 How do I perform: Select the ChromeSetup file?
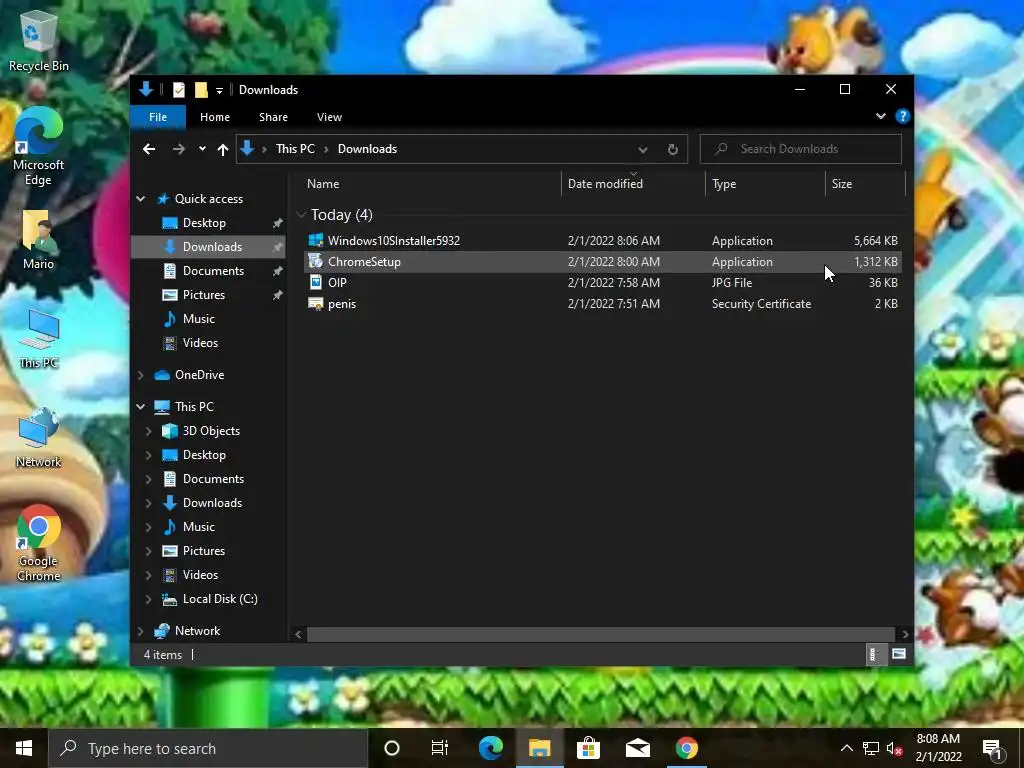coord(602,261)
